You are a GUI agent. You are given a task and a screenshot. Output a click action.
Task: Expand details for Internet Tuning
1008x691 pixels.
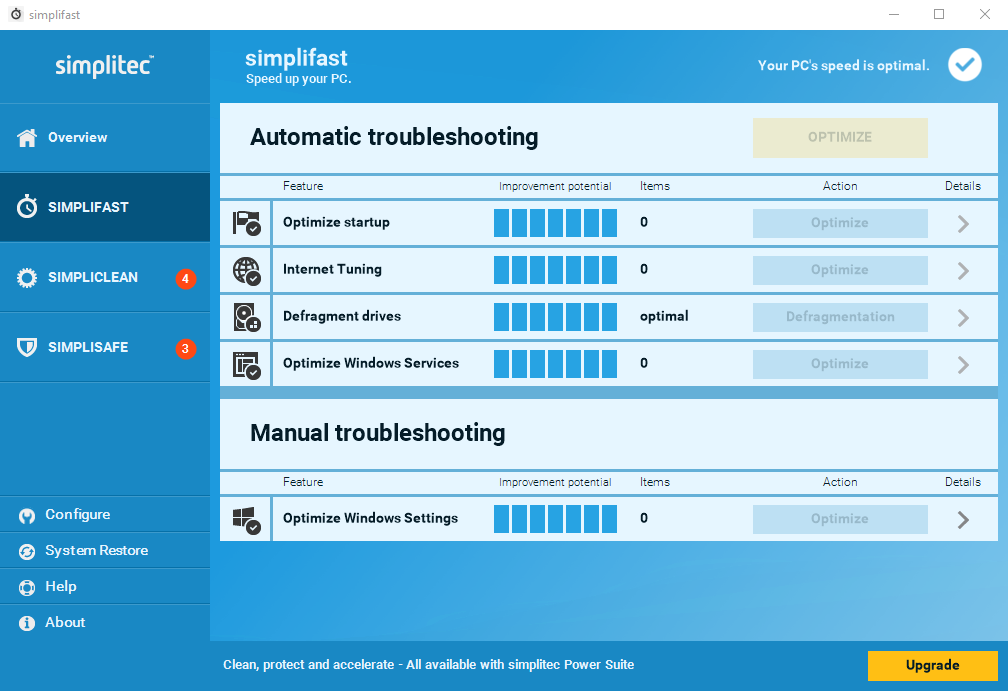963,271
